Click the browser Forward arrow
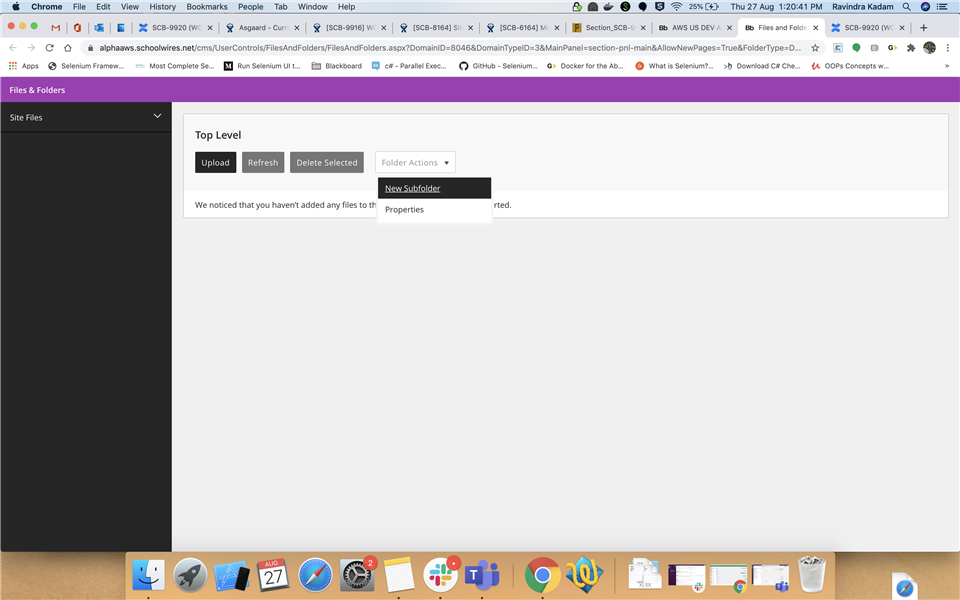The image size is (960, 600). coord(31,48)
